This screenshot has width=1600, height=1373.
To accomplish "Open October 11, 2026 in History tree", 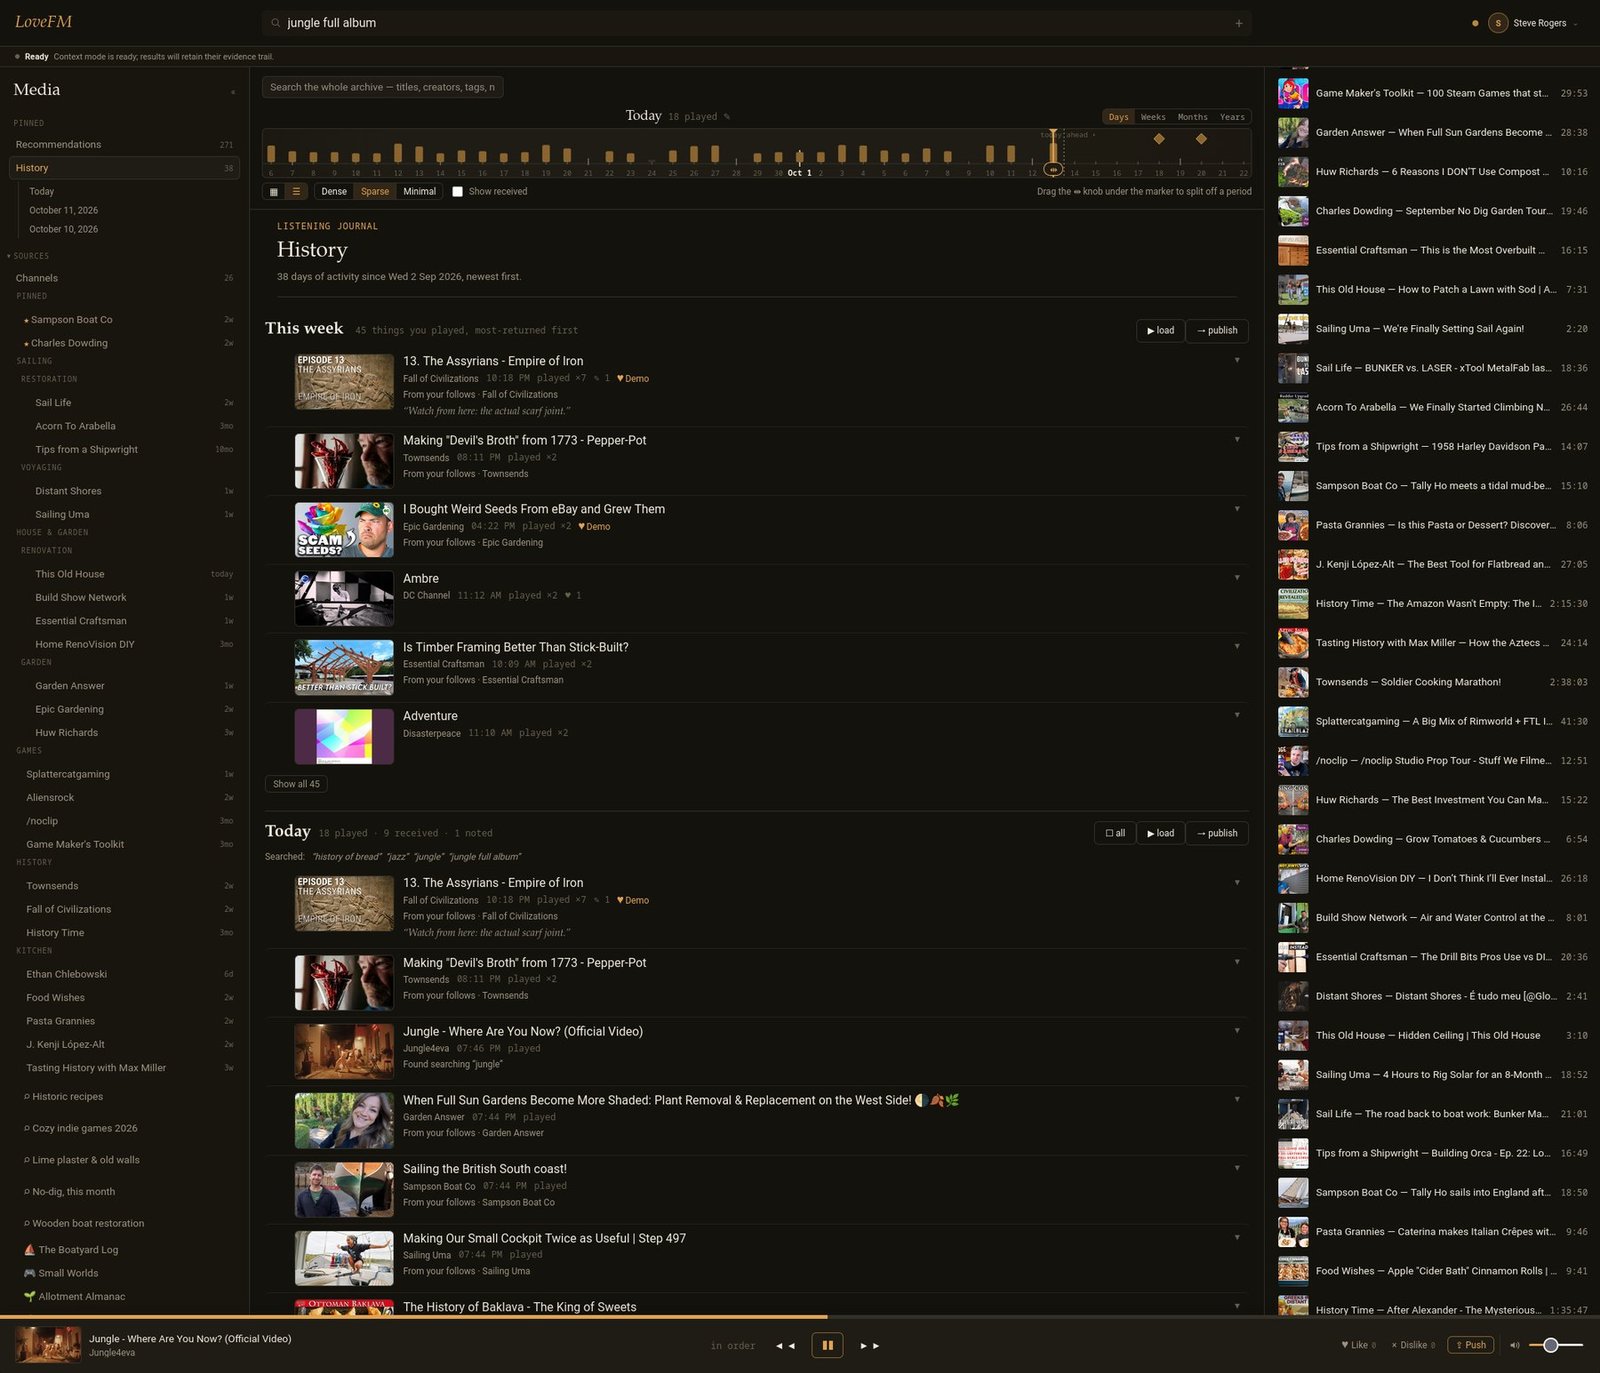I will point(64,210).
